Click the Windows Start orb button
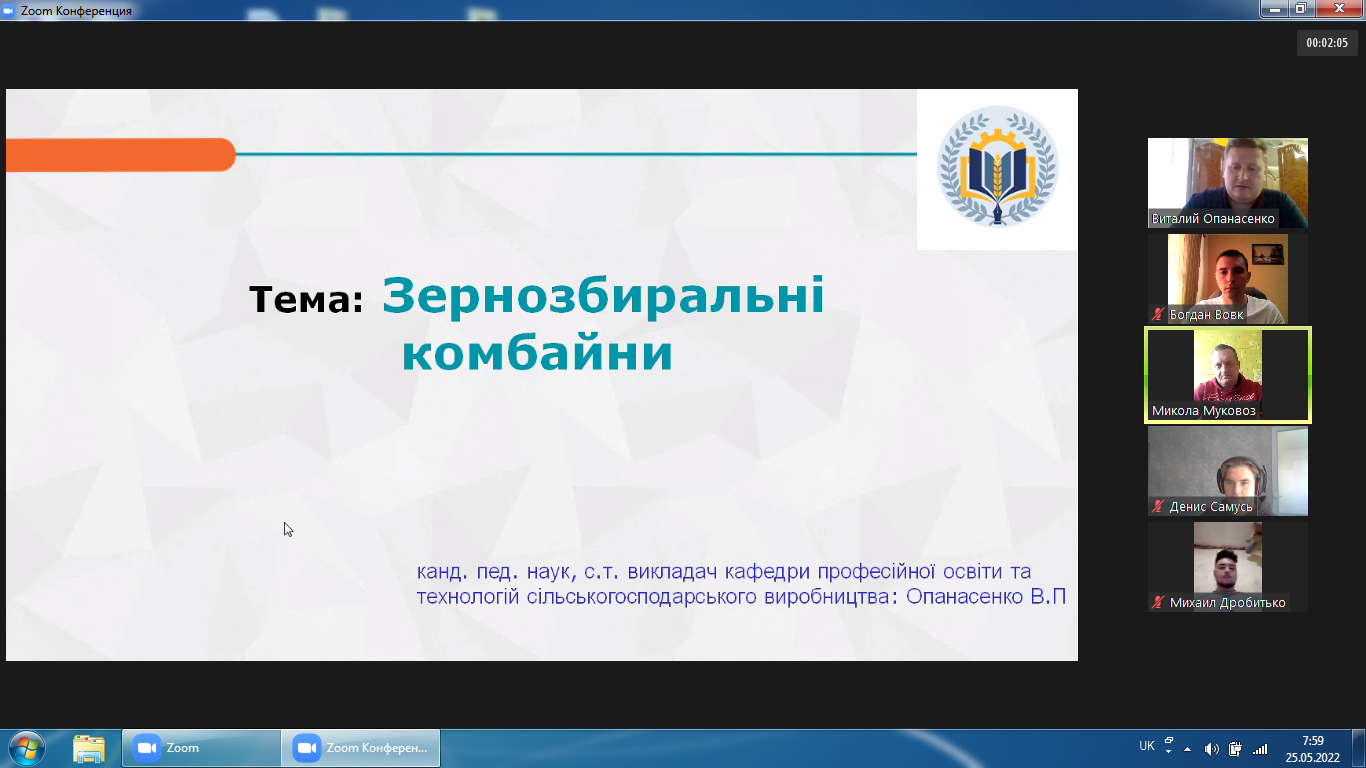1366x768 pixels. click(27, 748)
